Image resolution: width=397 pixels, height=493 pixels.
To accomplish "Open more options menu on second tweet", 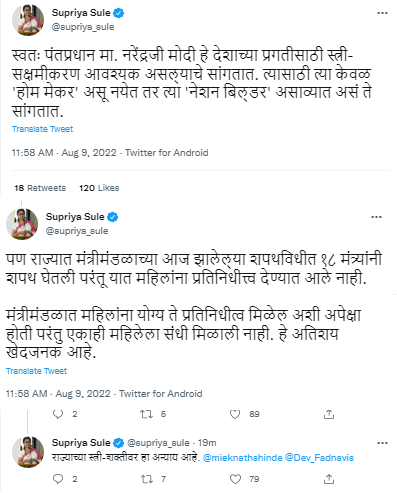I will pos(376,217).
